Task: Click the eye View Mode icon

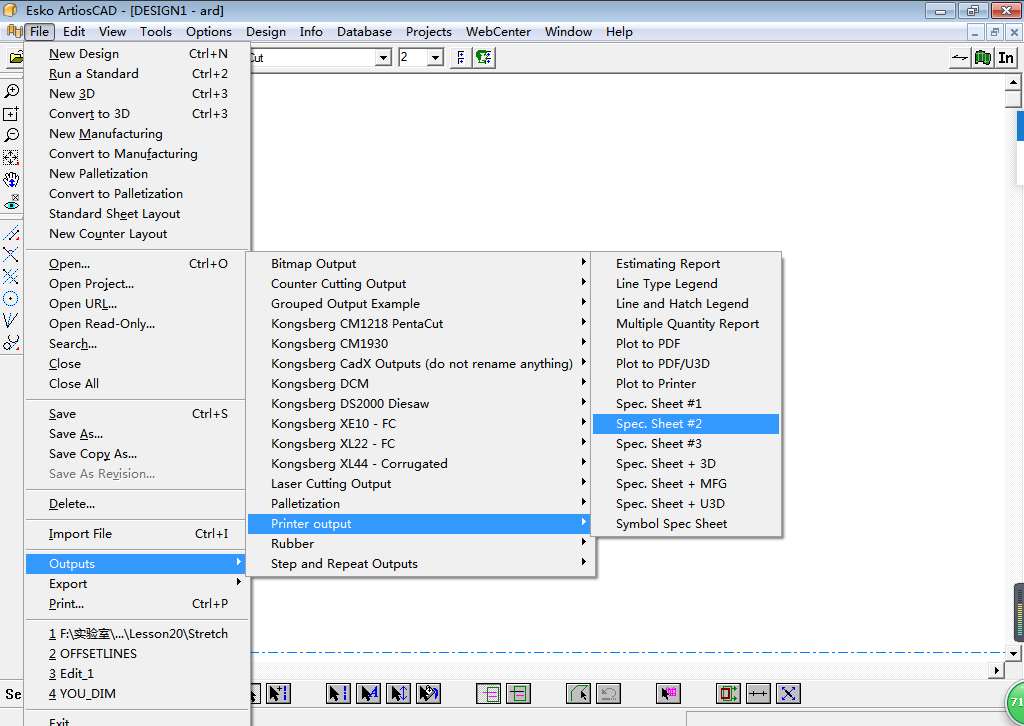Action: click(x=11, y=203)
